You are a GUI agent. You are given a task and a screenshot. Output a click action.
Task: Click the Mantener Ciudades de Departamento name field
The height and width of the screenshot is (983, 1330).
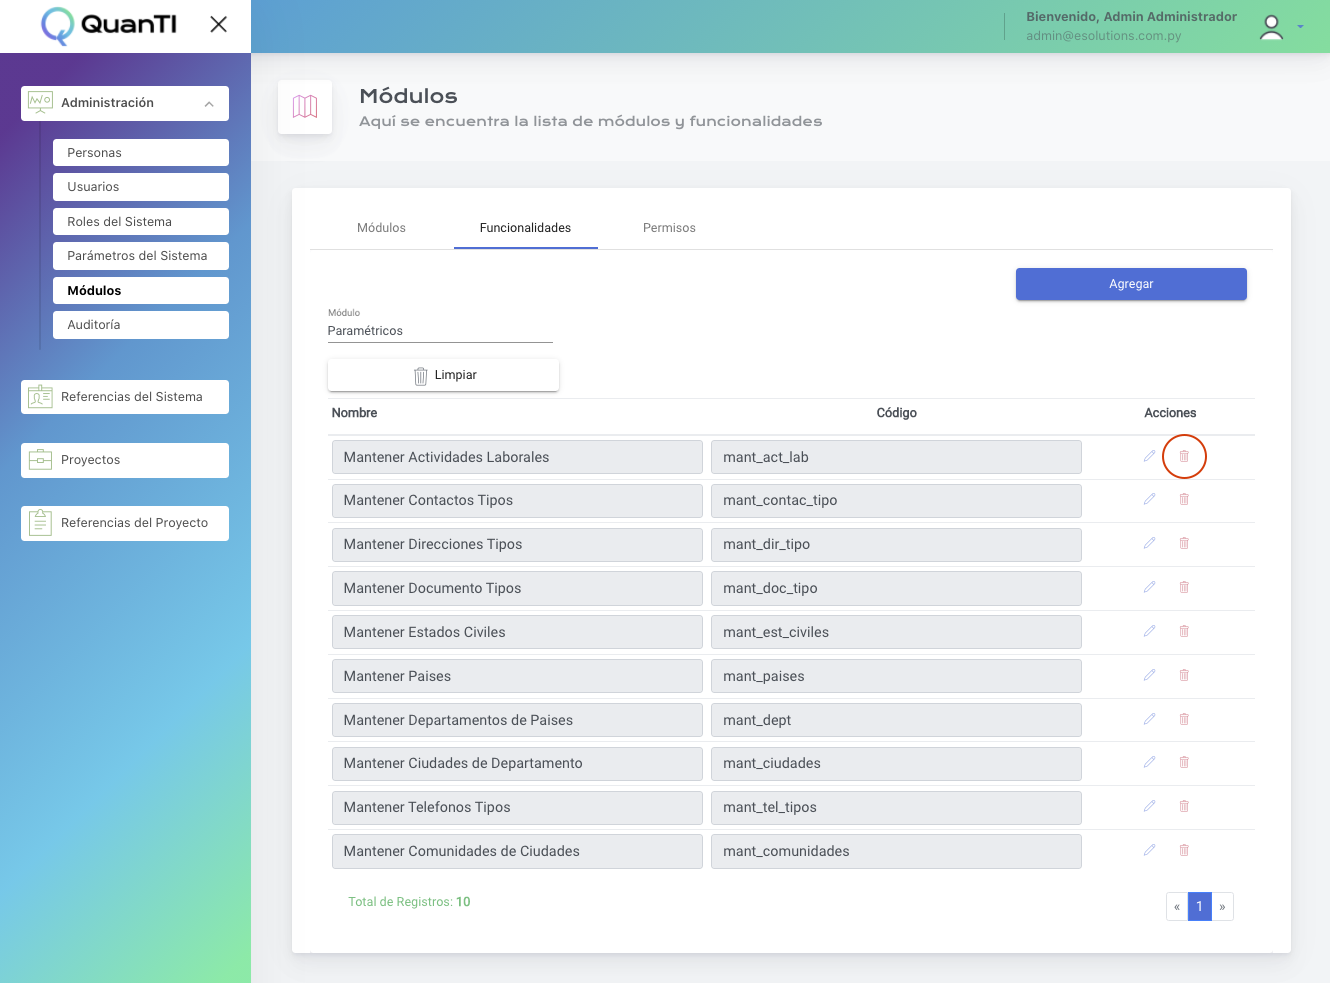[x=517, y=764]
